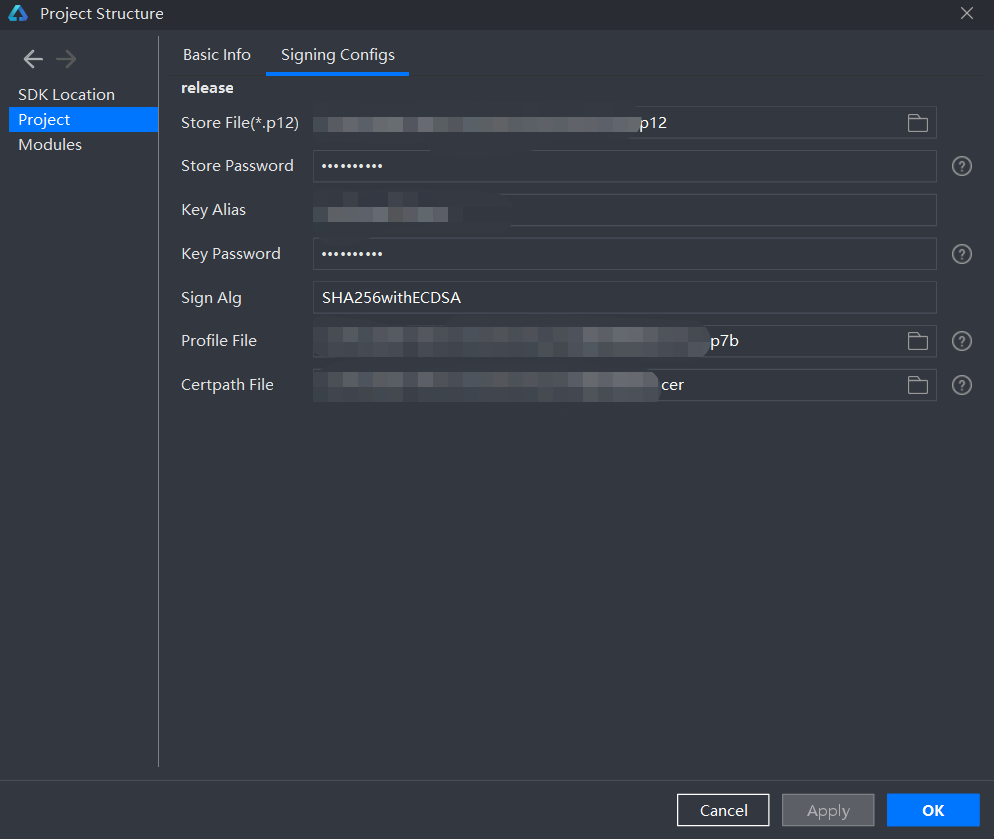Focus the Store Password field
This screenshot has height=839, width=994.
(x=624, y=166)
